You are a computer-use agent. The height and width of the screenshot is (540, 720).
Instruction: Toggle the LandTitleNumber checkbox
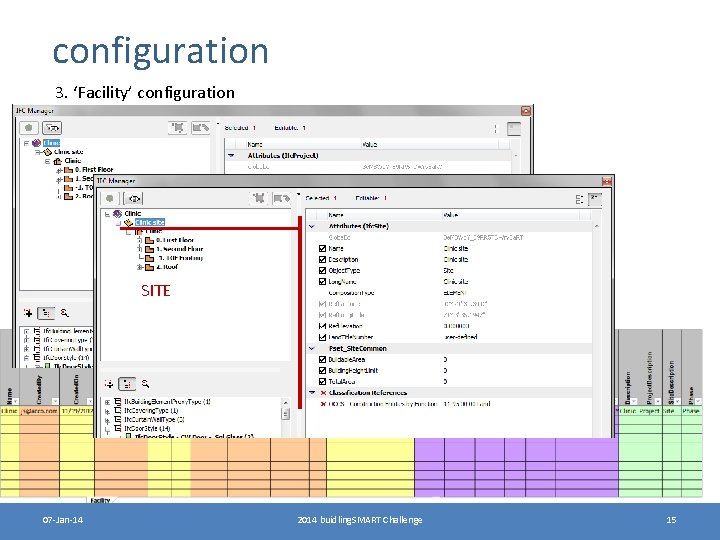pos(322,337)
